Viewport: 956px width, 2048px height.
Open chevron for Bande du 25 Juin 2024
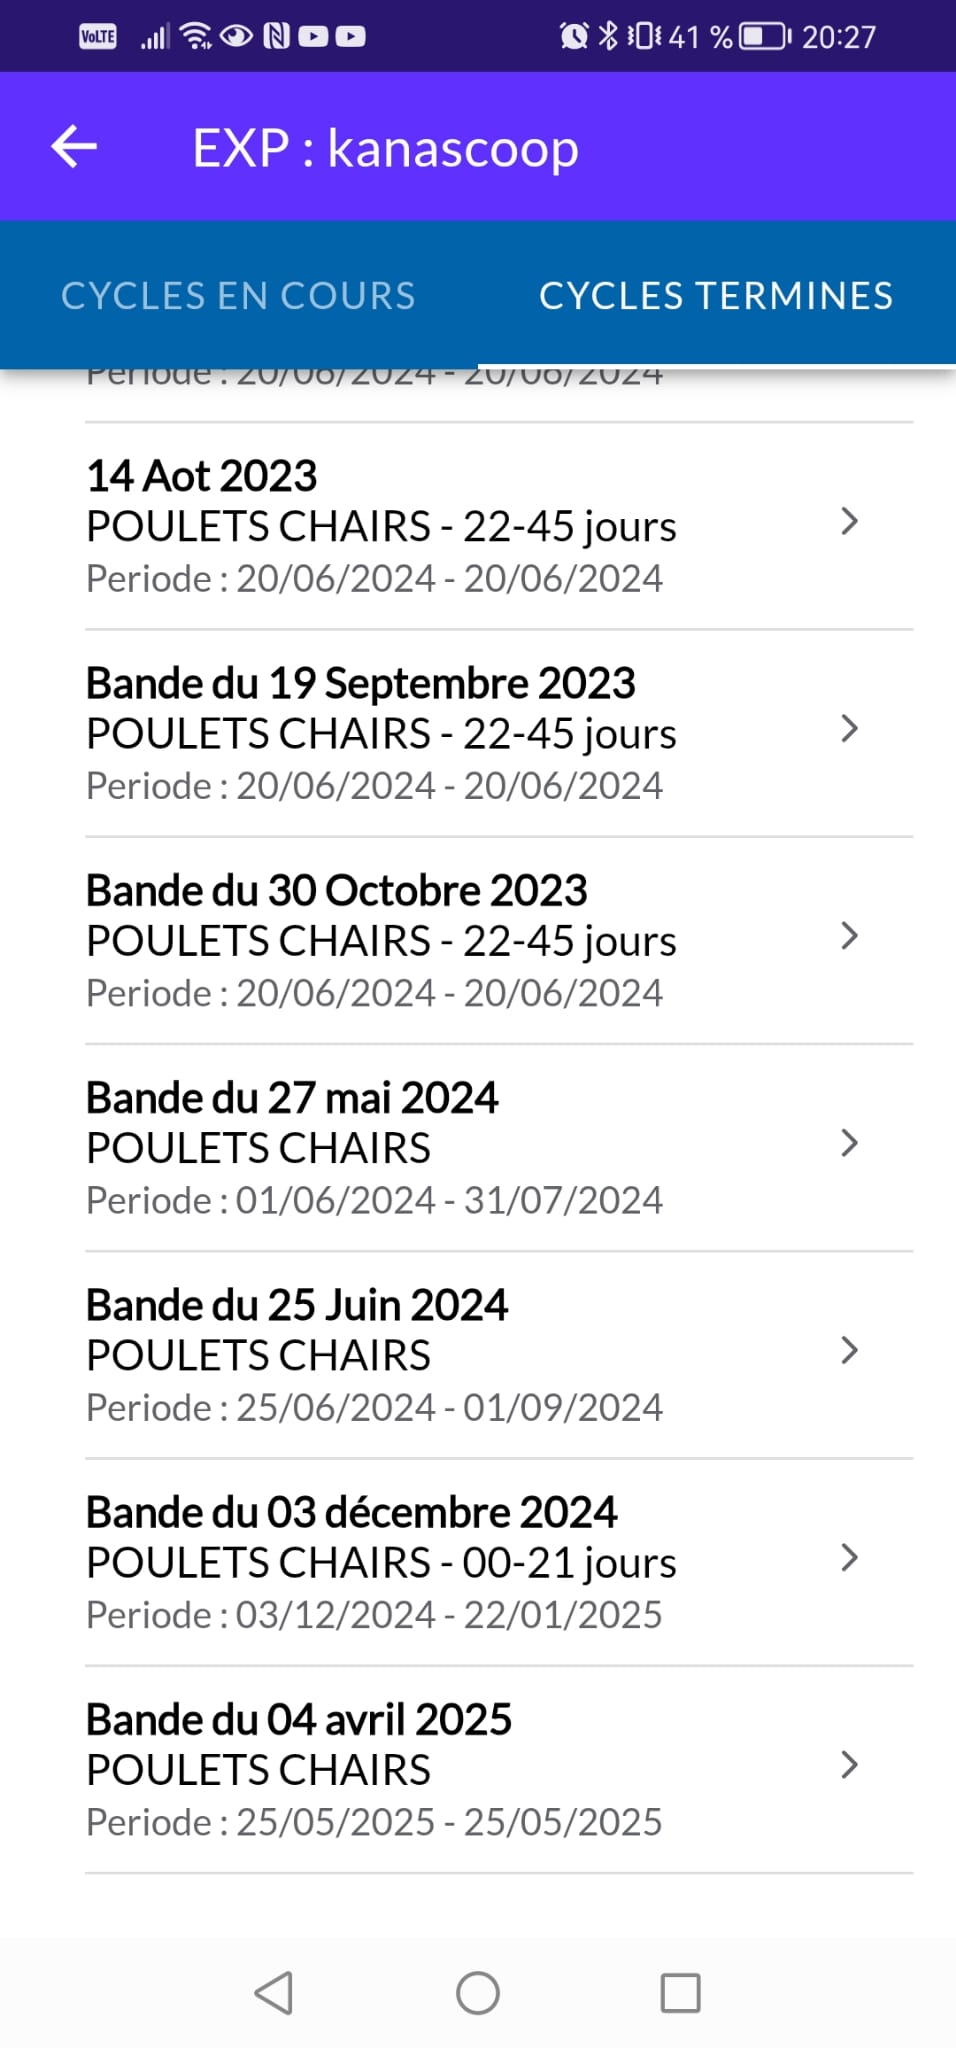click(x=849, y=1350)
